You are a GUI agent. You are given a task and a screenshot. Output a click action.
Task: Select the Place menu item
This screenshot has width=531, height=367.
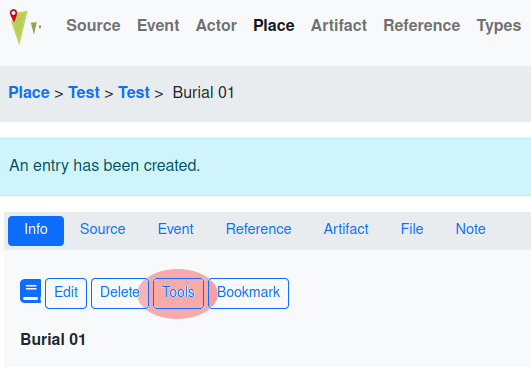click(x=274, y=25)
